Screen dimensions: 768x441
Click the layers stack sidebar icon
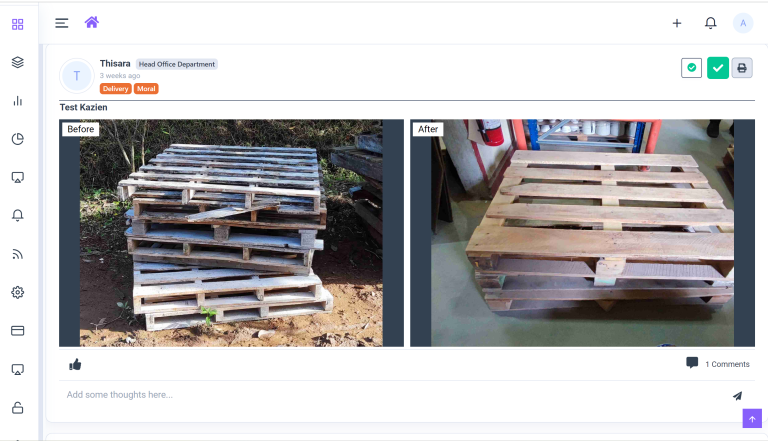(18, 62)
